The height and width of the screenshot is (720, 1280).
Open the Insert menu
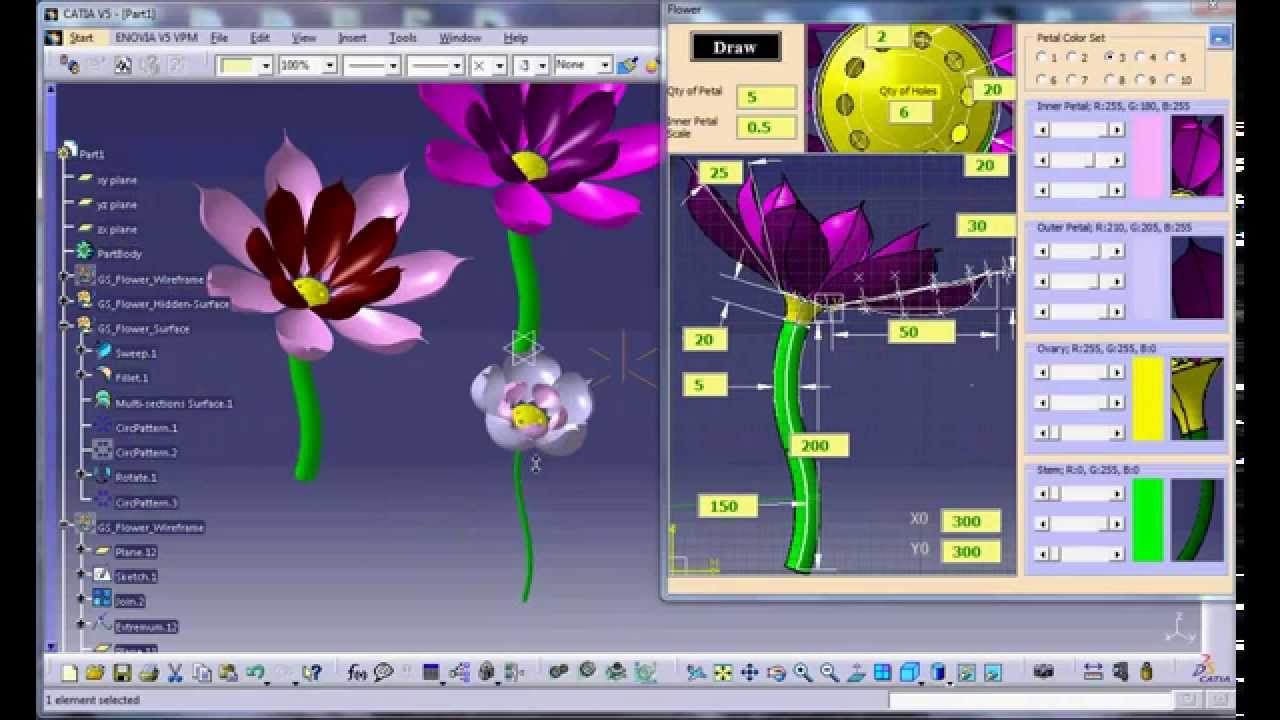click(352, 37)
